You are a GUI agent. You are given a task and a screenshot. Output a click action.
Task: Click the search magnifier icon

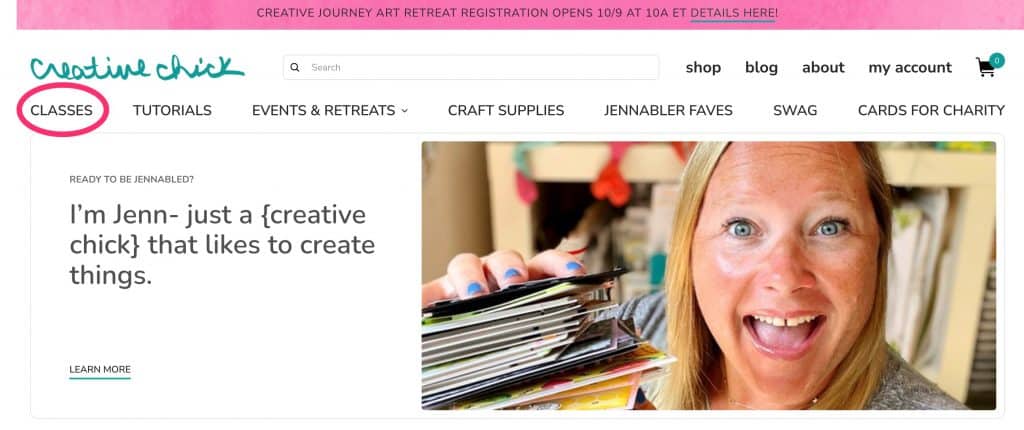(x=295, y=67)
